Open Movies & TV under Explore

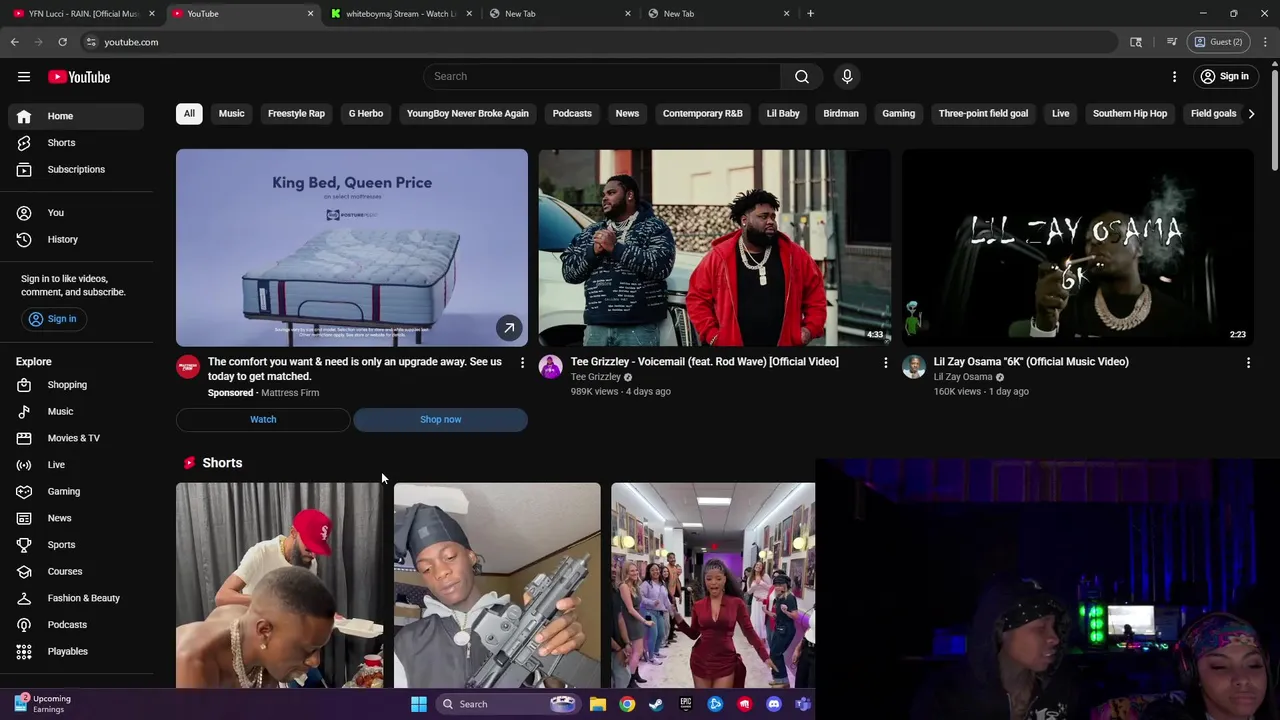[76, 438]
